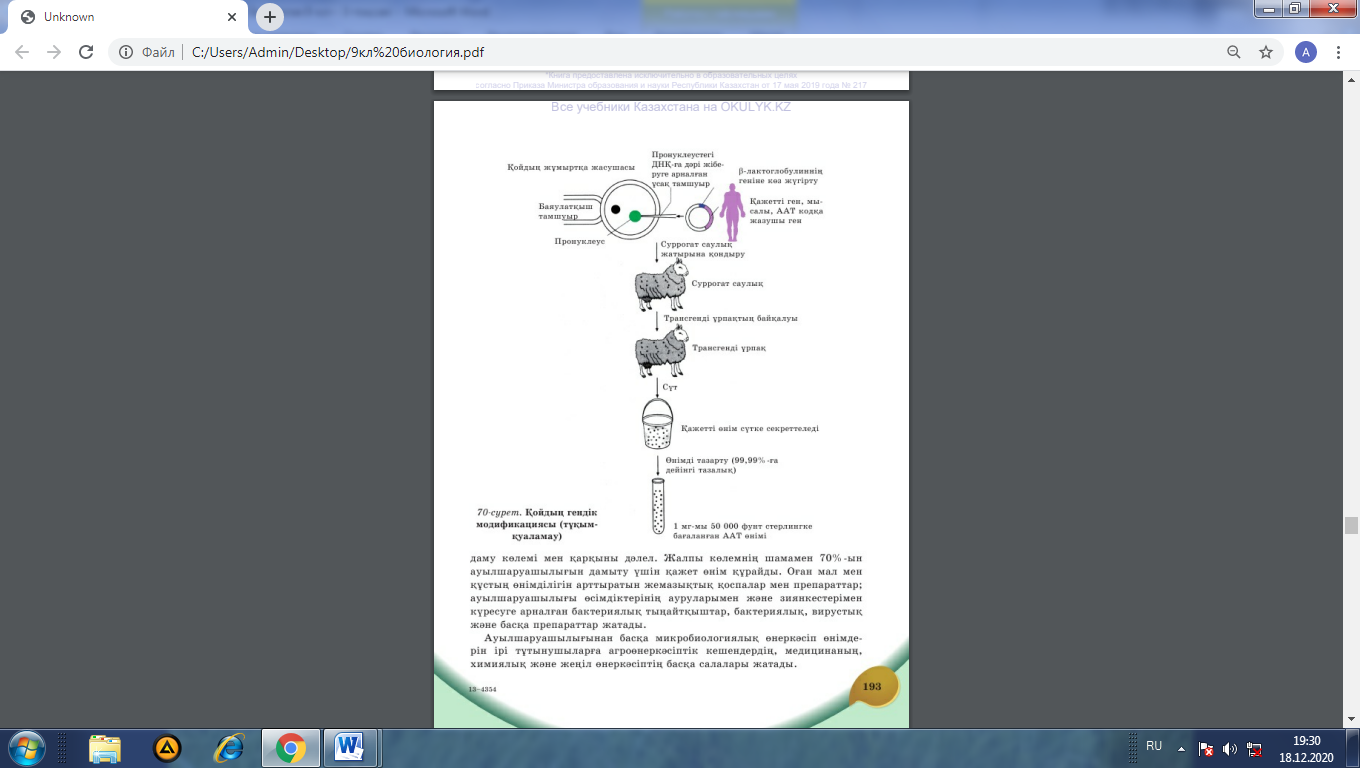Click the PDF vertical scrollbar thumb
Screen dimensions: 1360x768
coord(1351,526)
